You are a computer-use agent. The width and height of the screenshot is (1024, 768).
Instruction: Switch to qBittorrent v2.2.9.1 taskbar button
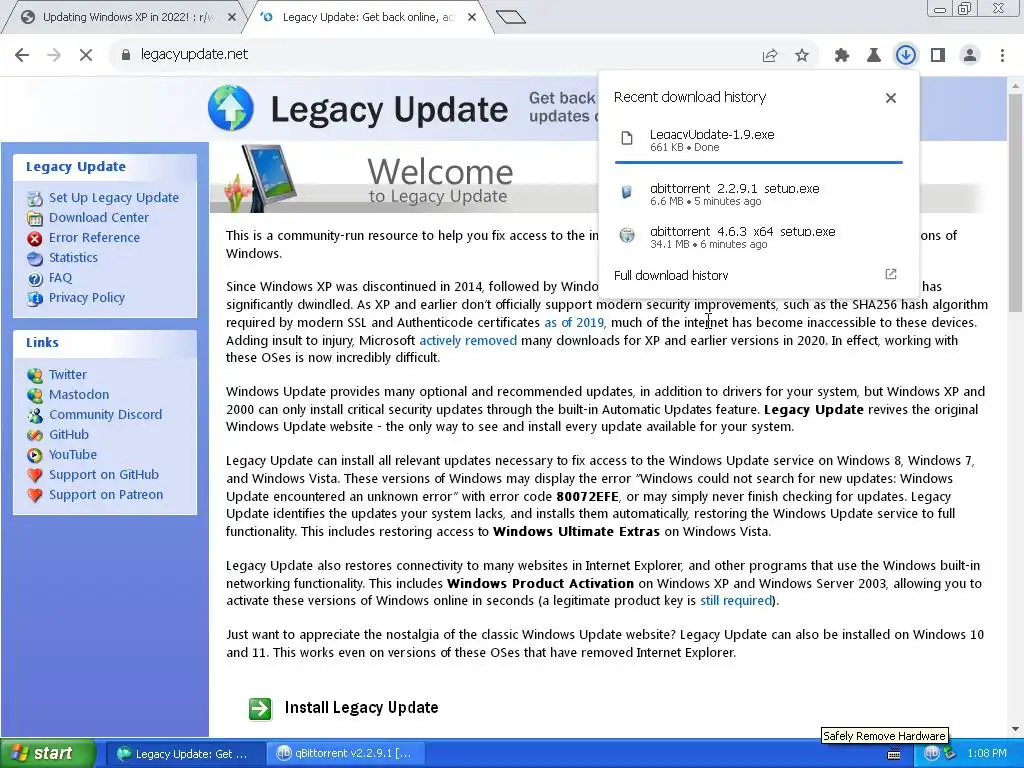tap(347, 754)
